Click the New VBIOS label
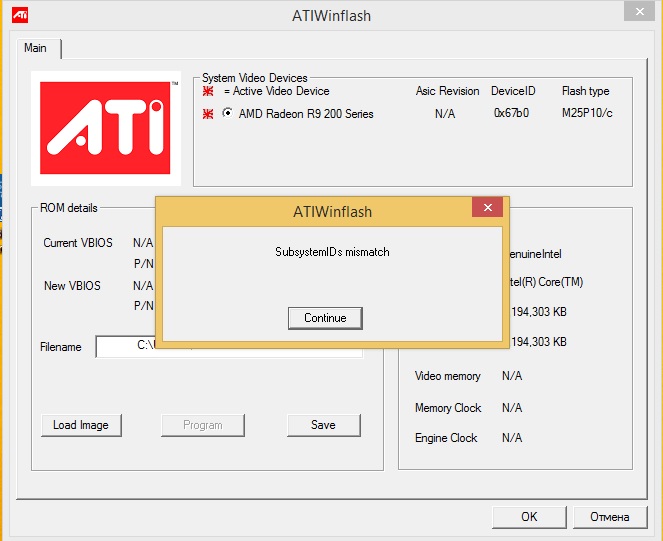 72,286
